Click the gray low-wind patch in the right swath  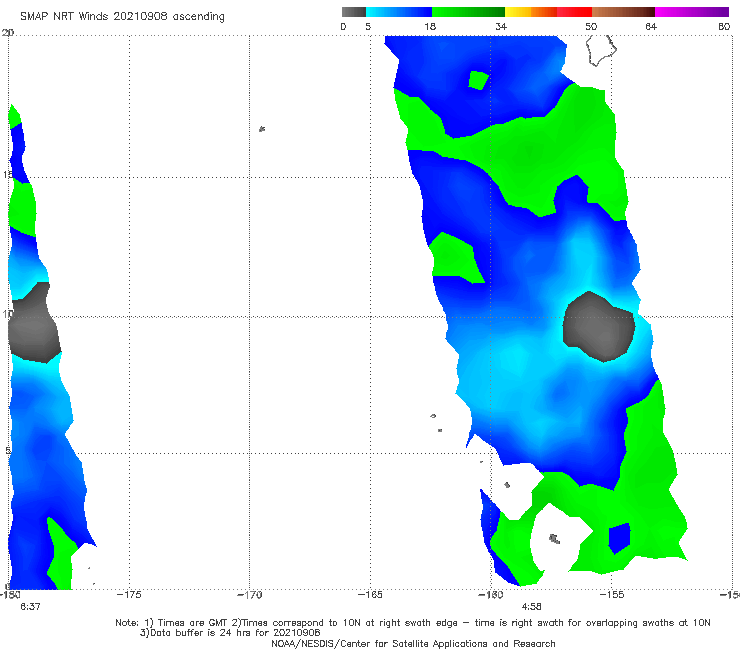pos(598,327)
